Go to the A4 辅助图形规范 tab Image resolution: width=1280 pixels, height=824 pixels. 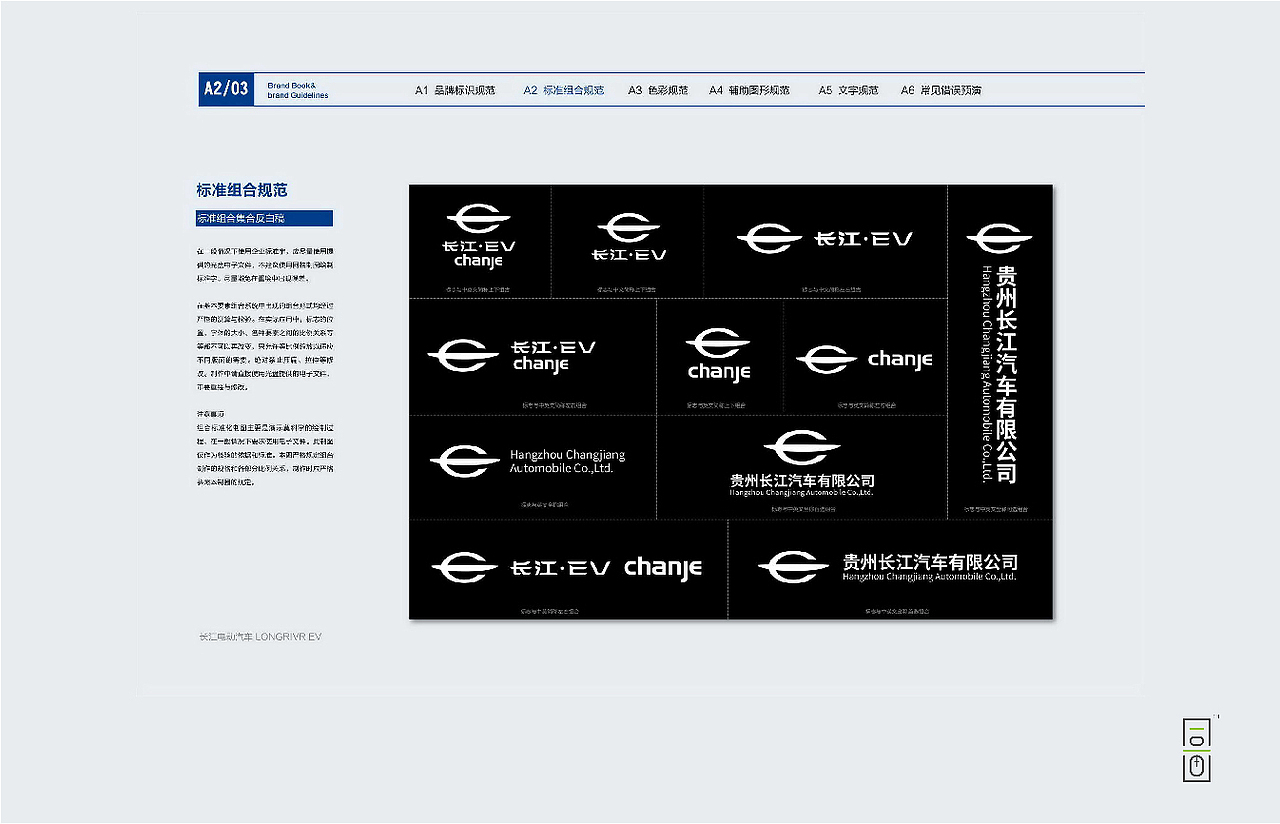pyautogui.click(x=749, y=90)
